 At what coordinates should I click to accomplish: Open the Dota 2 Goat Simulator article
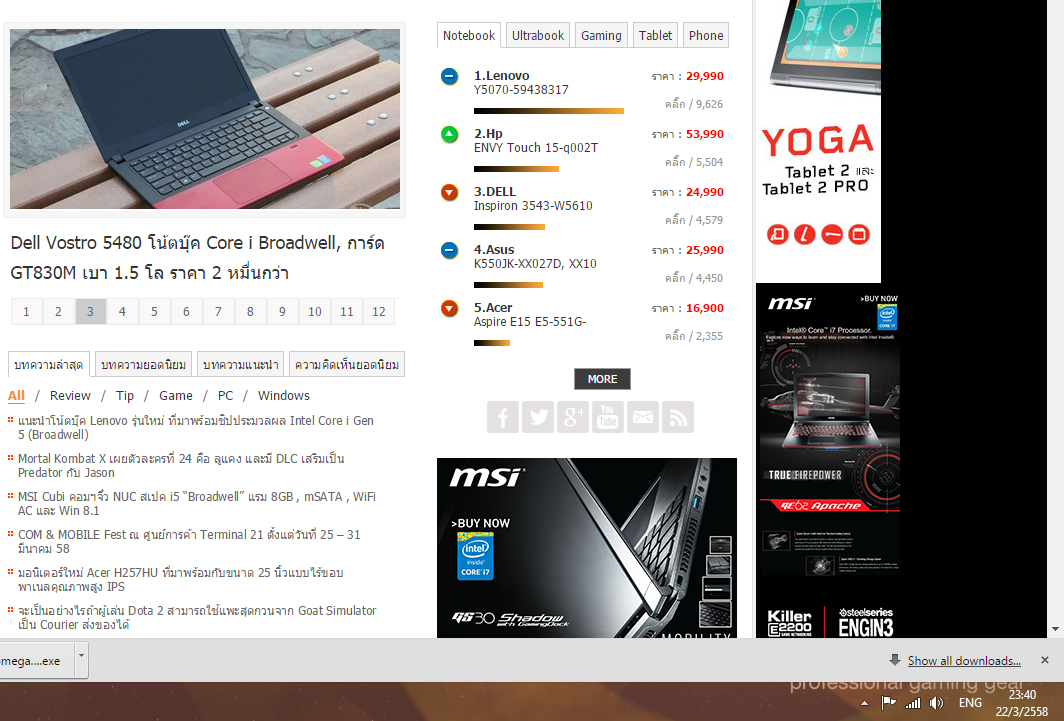[197, 617]
